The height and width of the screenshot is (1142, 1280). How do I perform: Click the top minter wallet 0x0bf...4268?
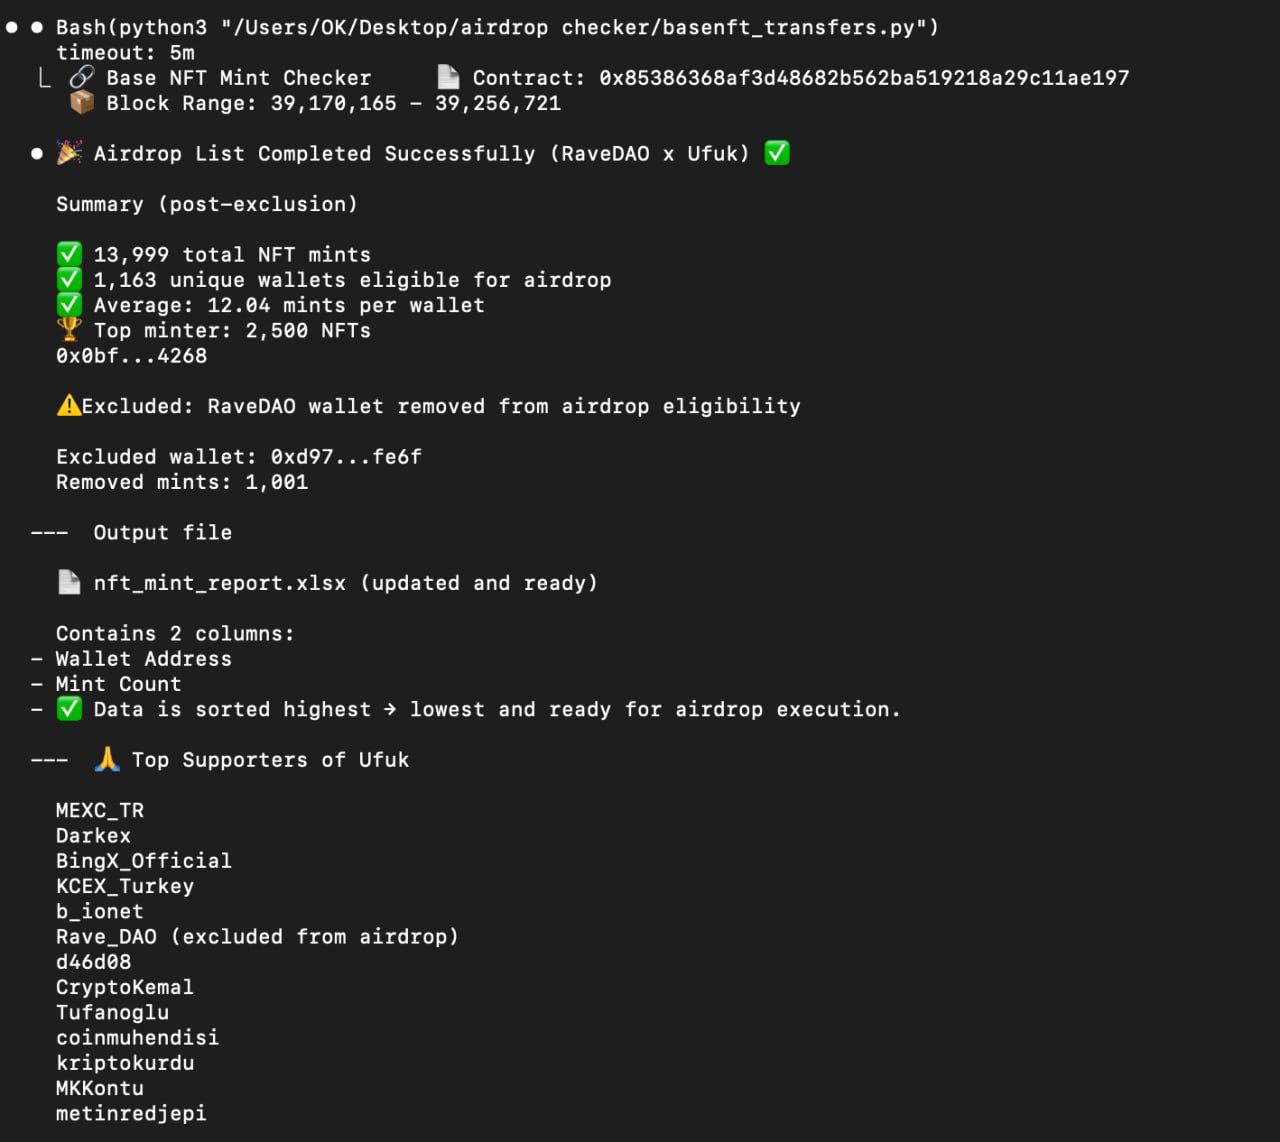click(x=131, y=356)
